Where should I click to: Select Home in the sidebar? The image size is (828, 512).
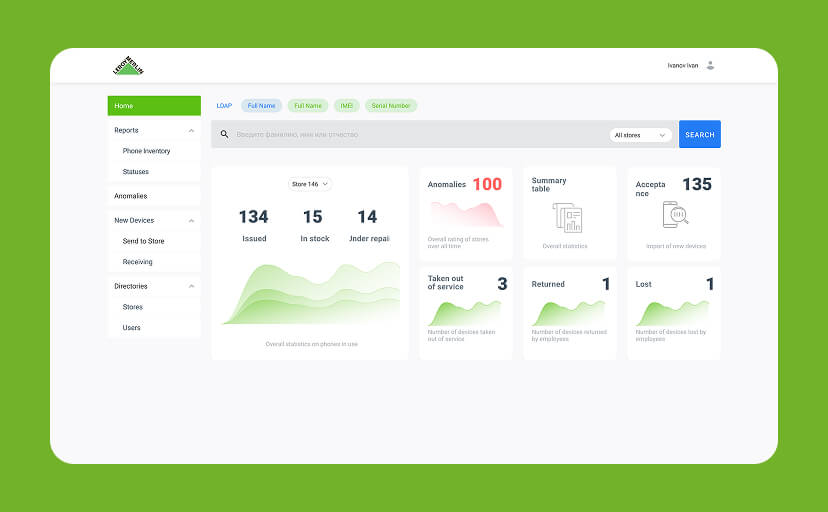tap(154, 105)
